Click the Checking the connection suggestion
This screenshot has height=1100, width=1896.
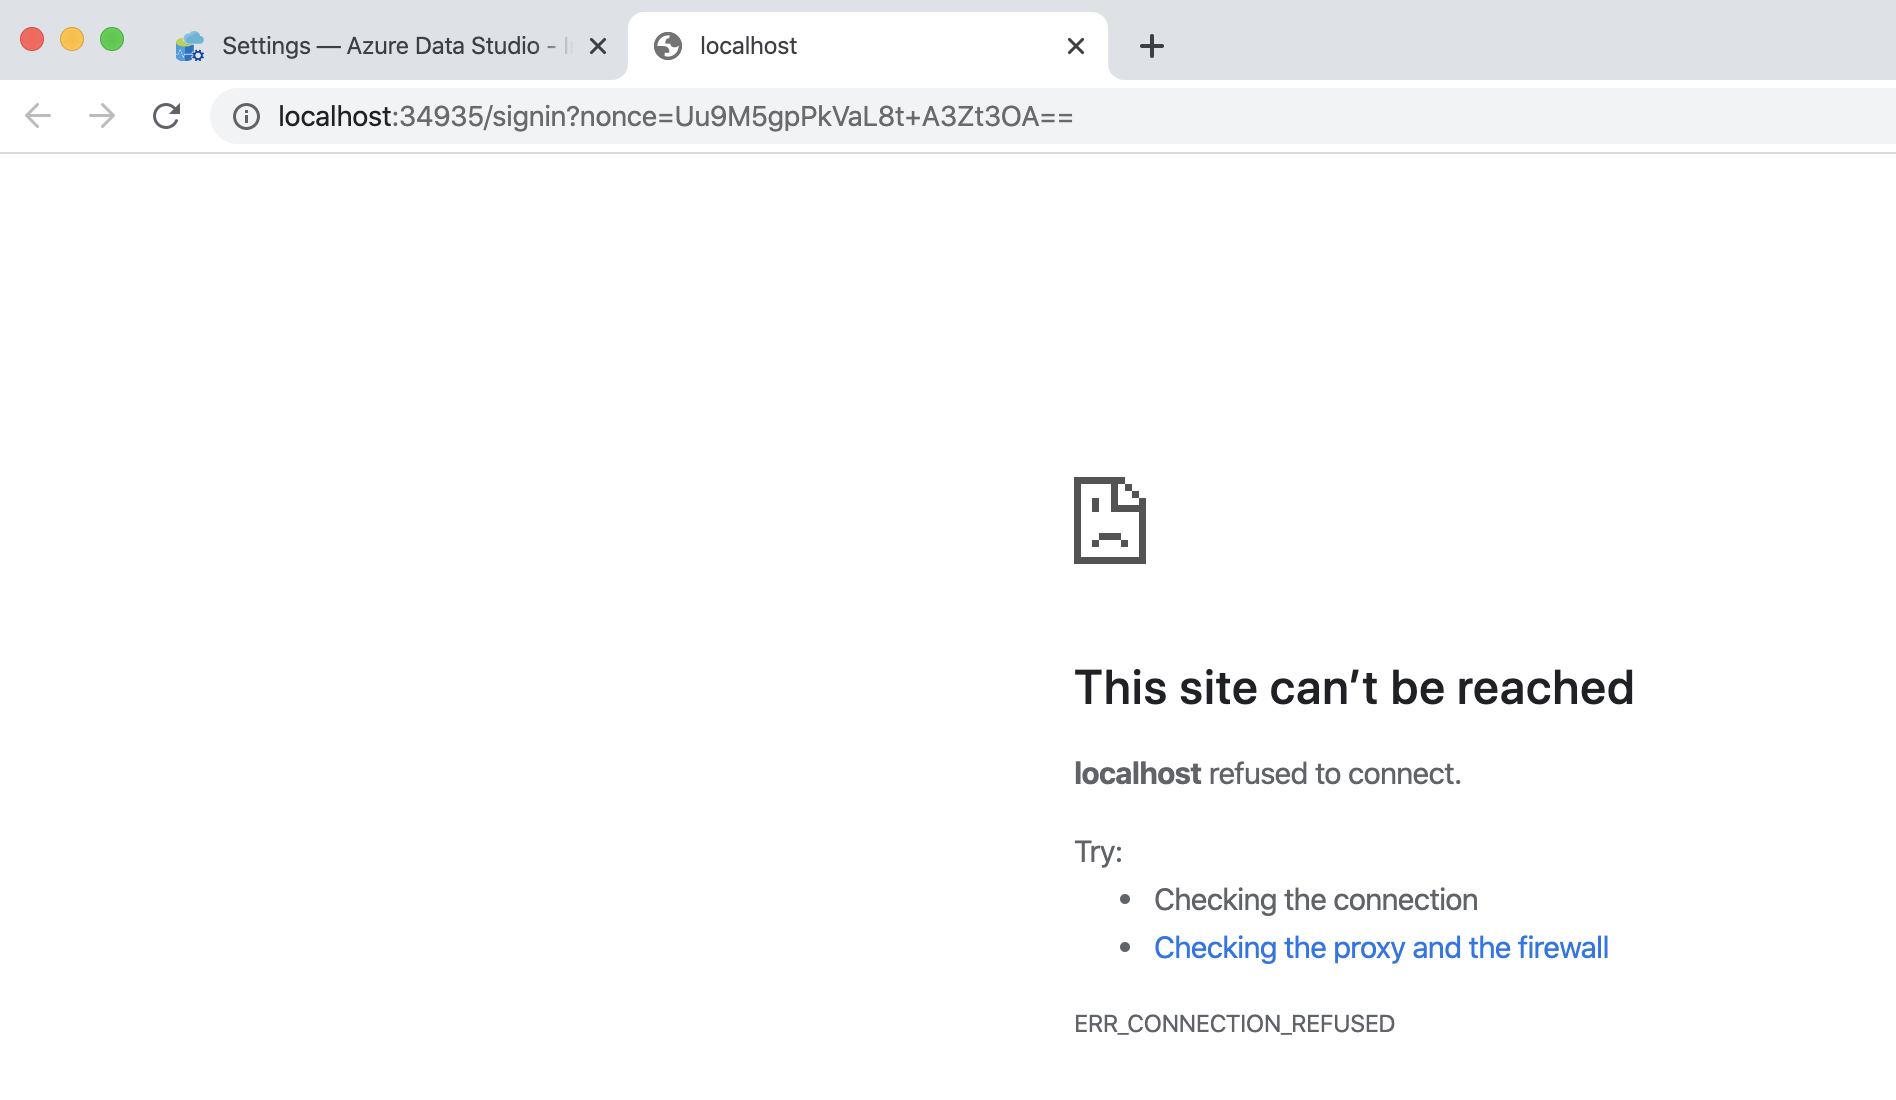tap(1315, 899)
